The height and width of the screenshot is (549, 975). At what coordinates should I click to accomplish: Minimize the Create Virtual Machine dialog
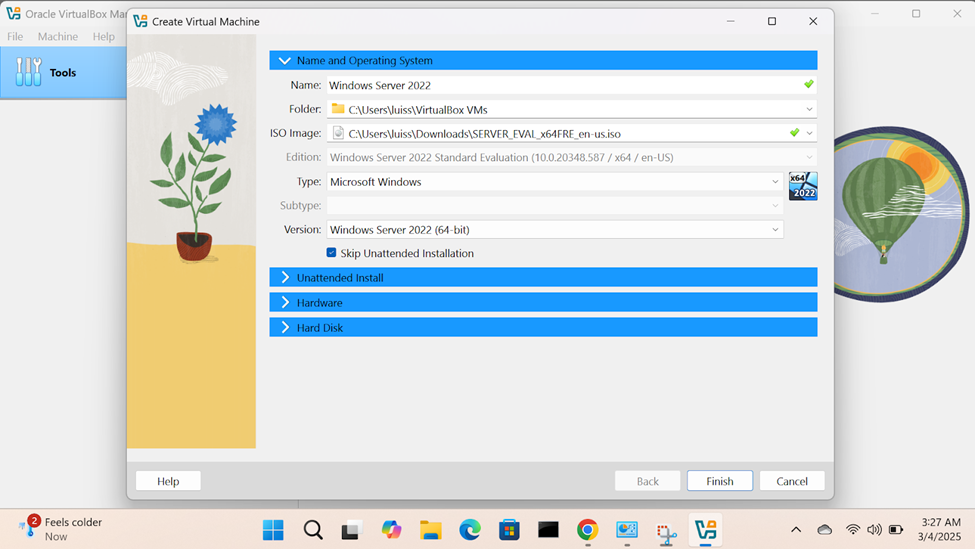tap(731, 21)
